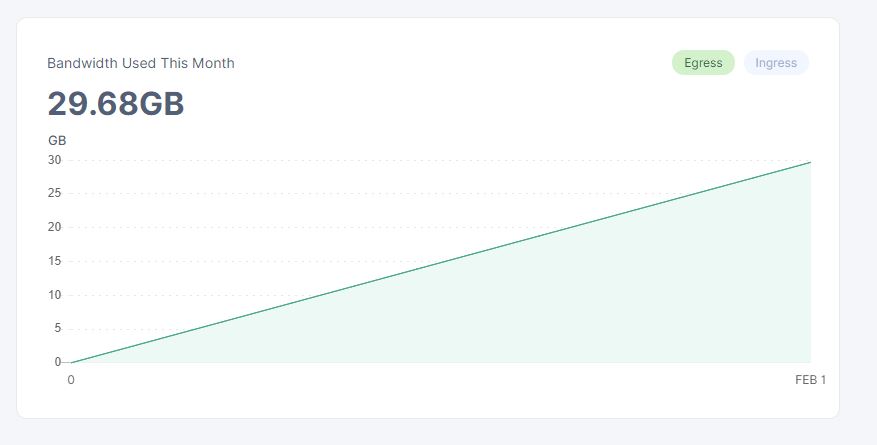Enable the Ingress series pill
Viewport: 877px width, 445px height.
click(x=776, y=63)
